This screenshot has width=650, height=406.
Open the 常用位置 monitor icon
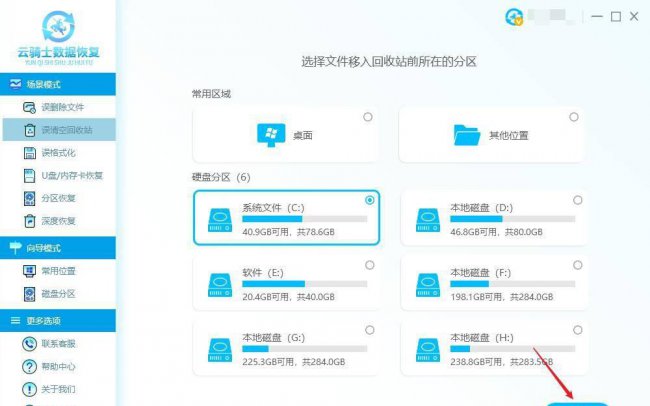click(29, 271)
